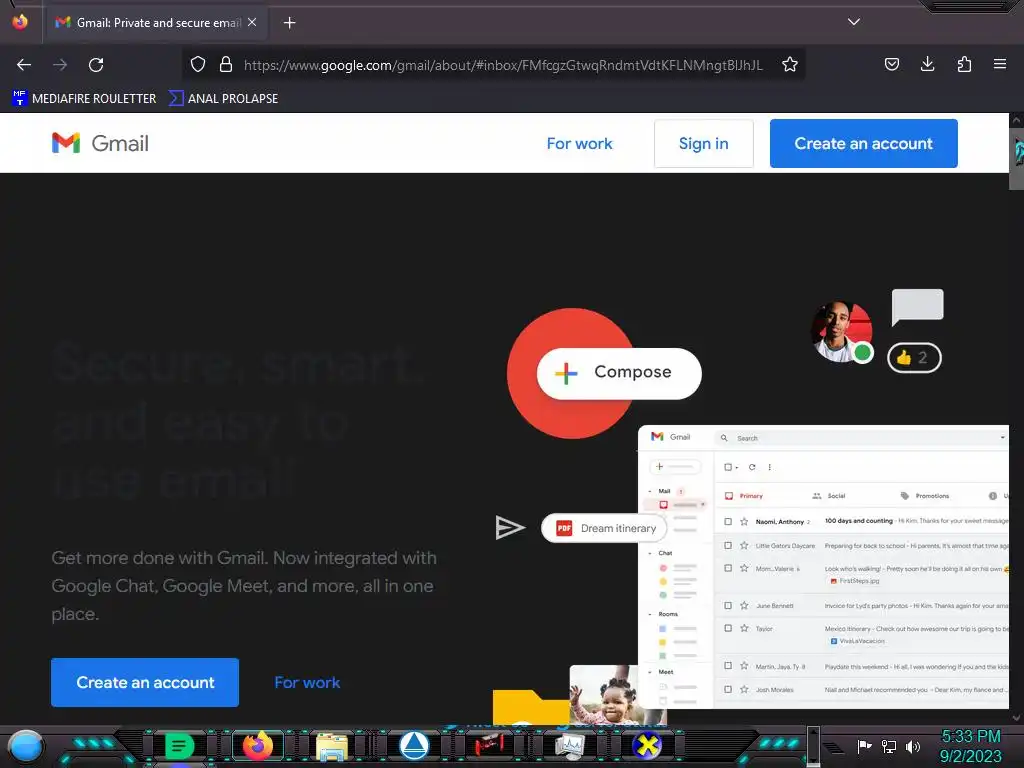Bookmark this page with the star

[x=790, y=64]
